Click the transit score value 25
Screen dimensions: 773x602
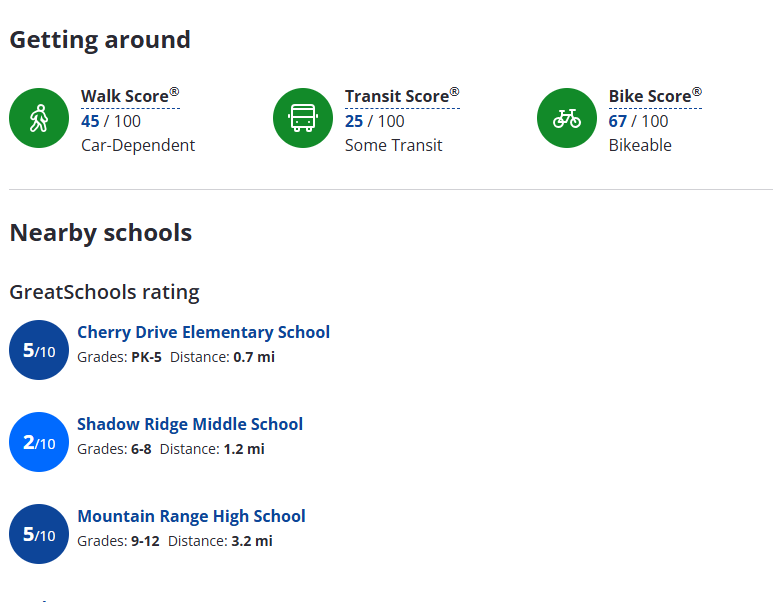click(354, 121)
